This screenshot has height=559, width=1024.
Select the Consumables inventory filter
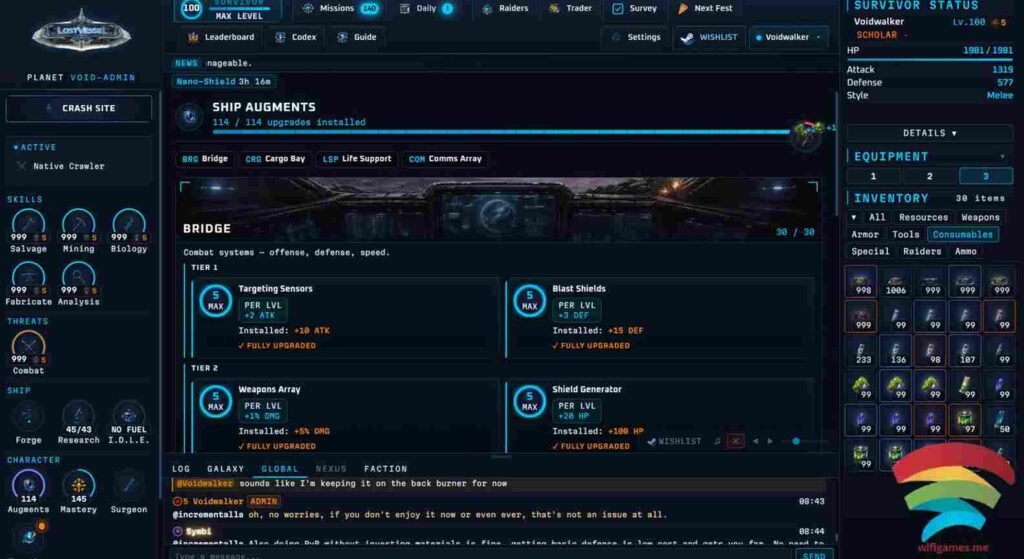[963, 234]
